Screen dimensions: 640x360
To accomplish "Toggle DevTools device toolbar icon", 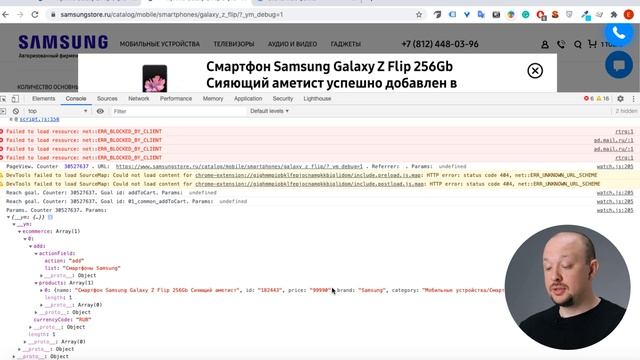I will [15, 99].
